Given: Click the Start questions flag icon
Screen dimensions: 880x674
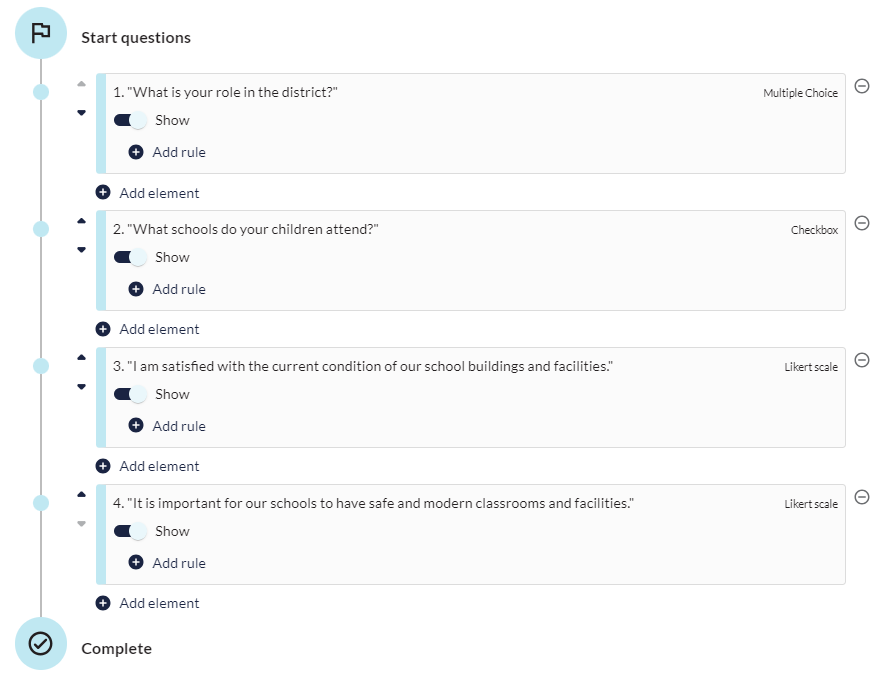Looking at the screenshot, I should 41,33.
